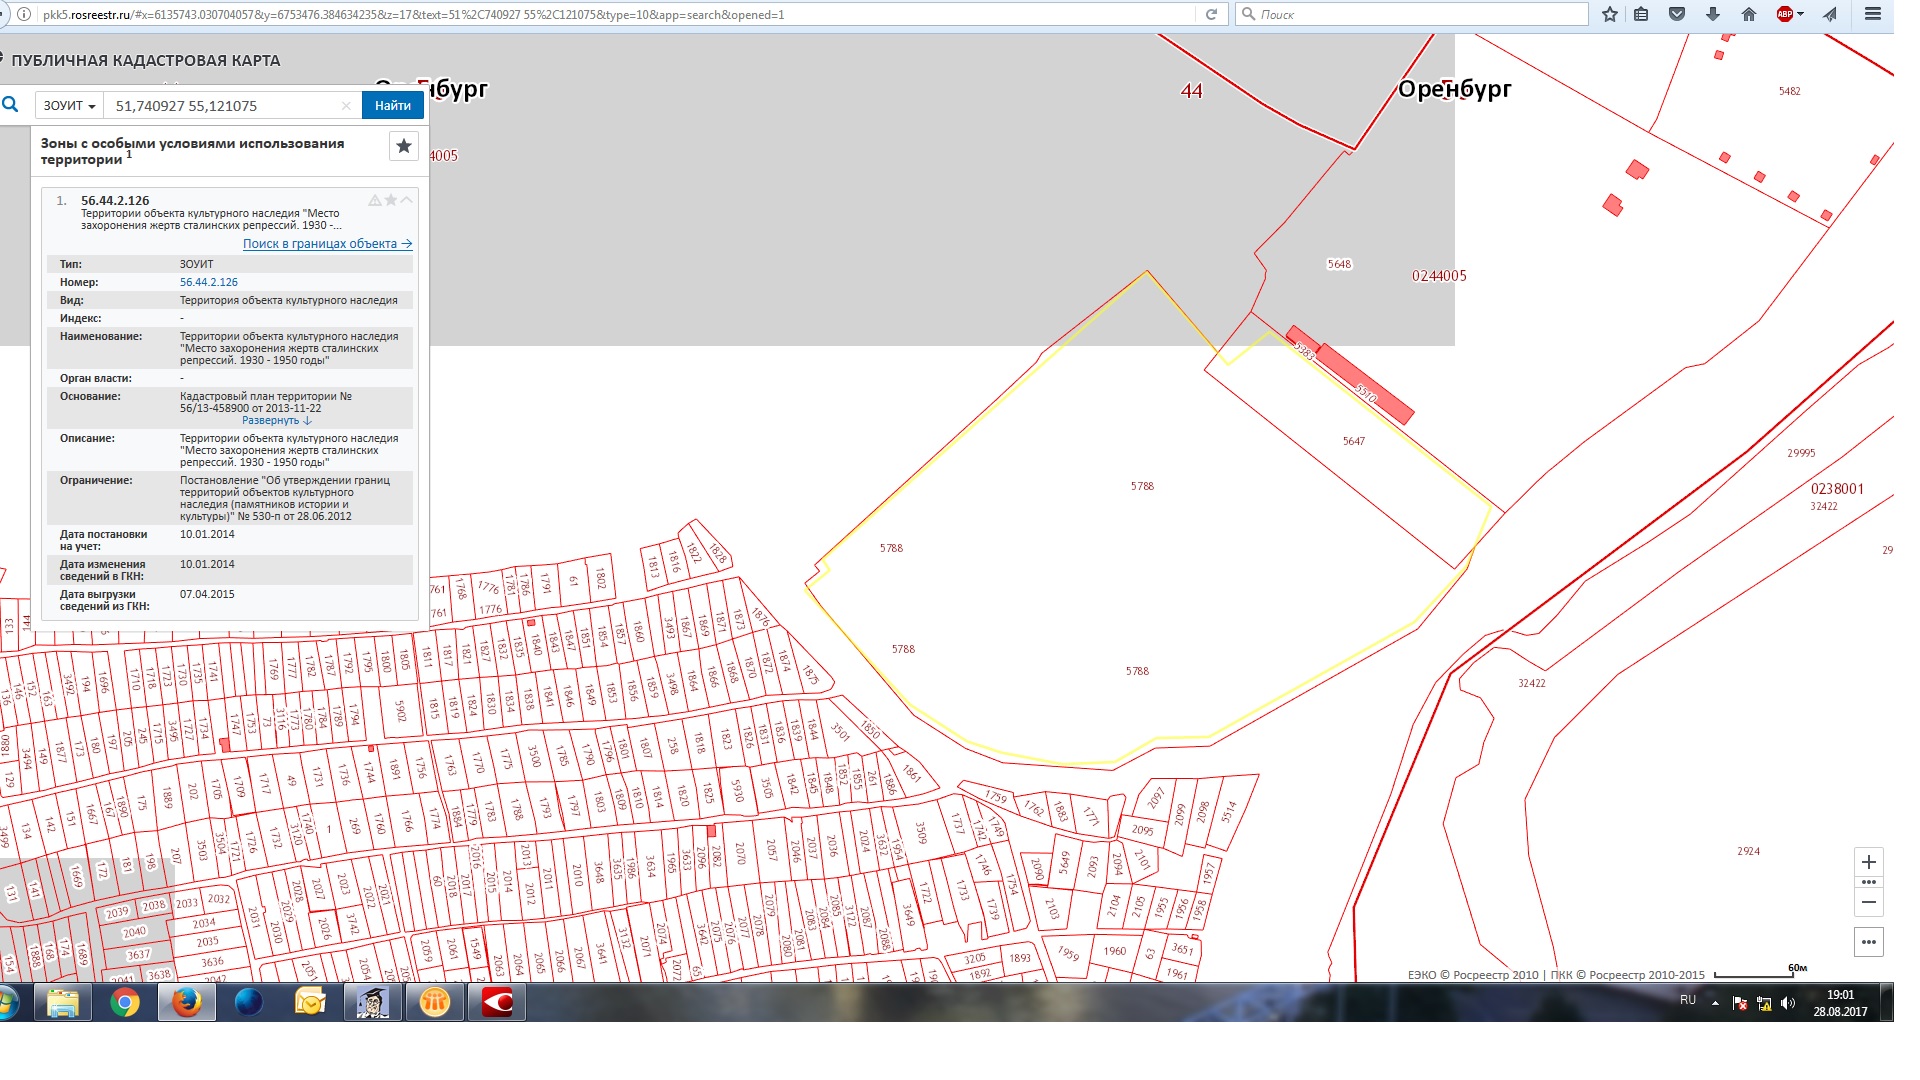Click the 56.44.2.126 number link
The height and width of the screenshot is (1080, 1920).
pyautogui.click(x=208, y=282)
